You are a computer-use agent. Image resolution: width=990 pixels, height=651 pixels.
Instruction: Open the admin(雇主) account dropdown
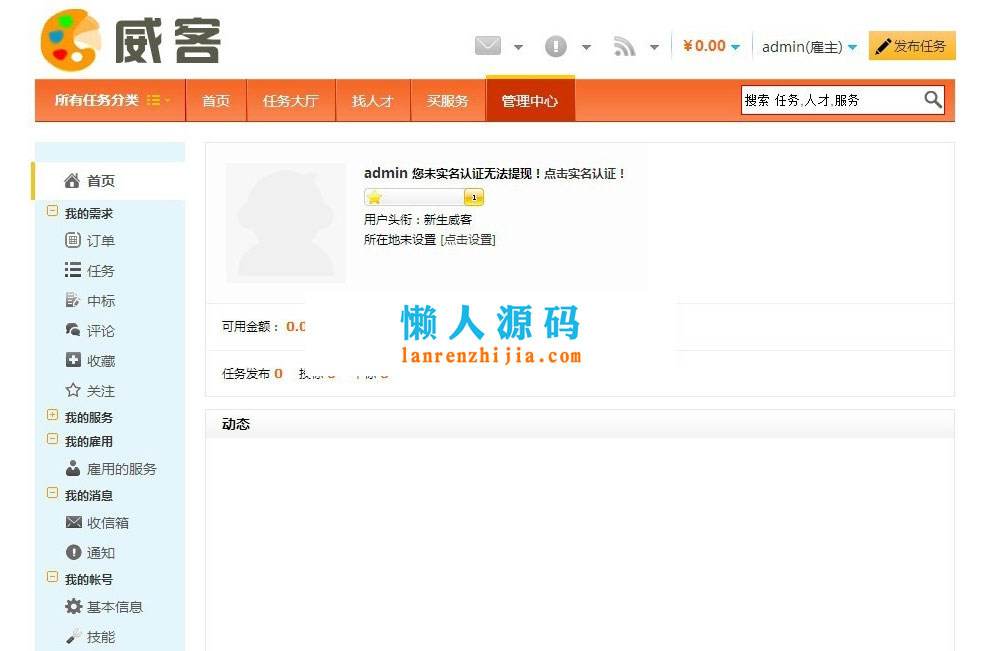804,45
